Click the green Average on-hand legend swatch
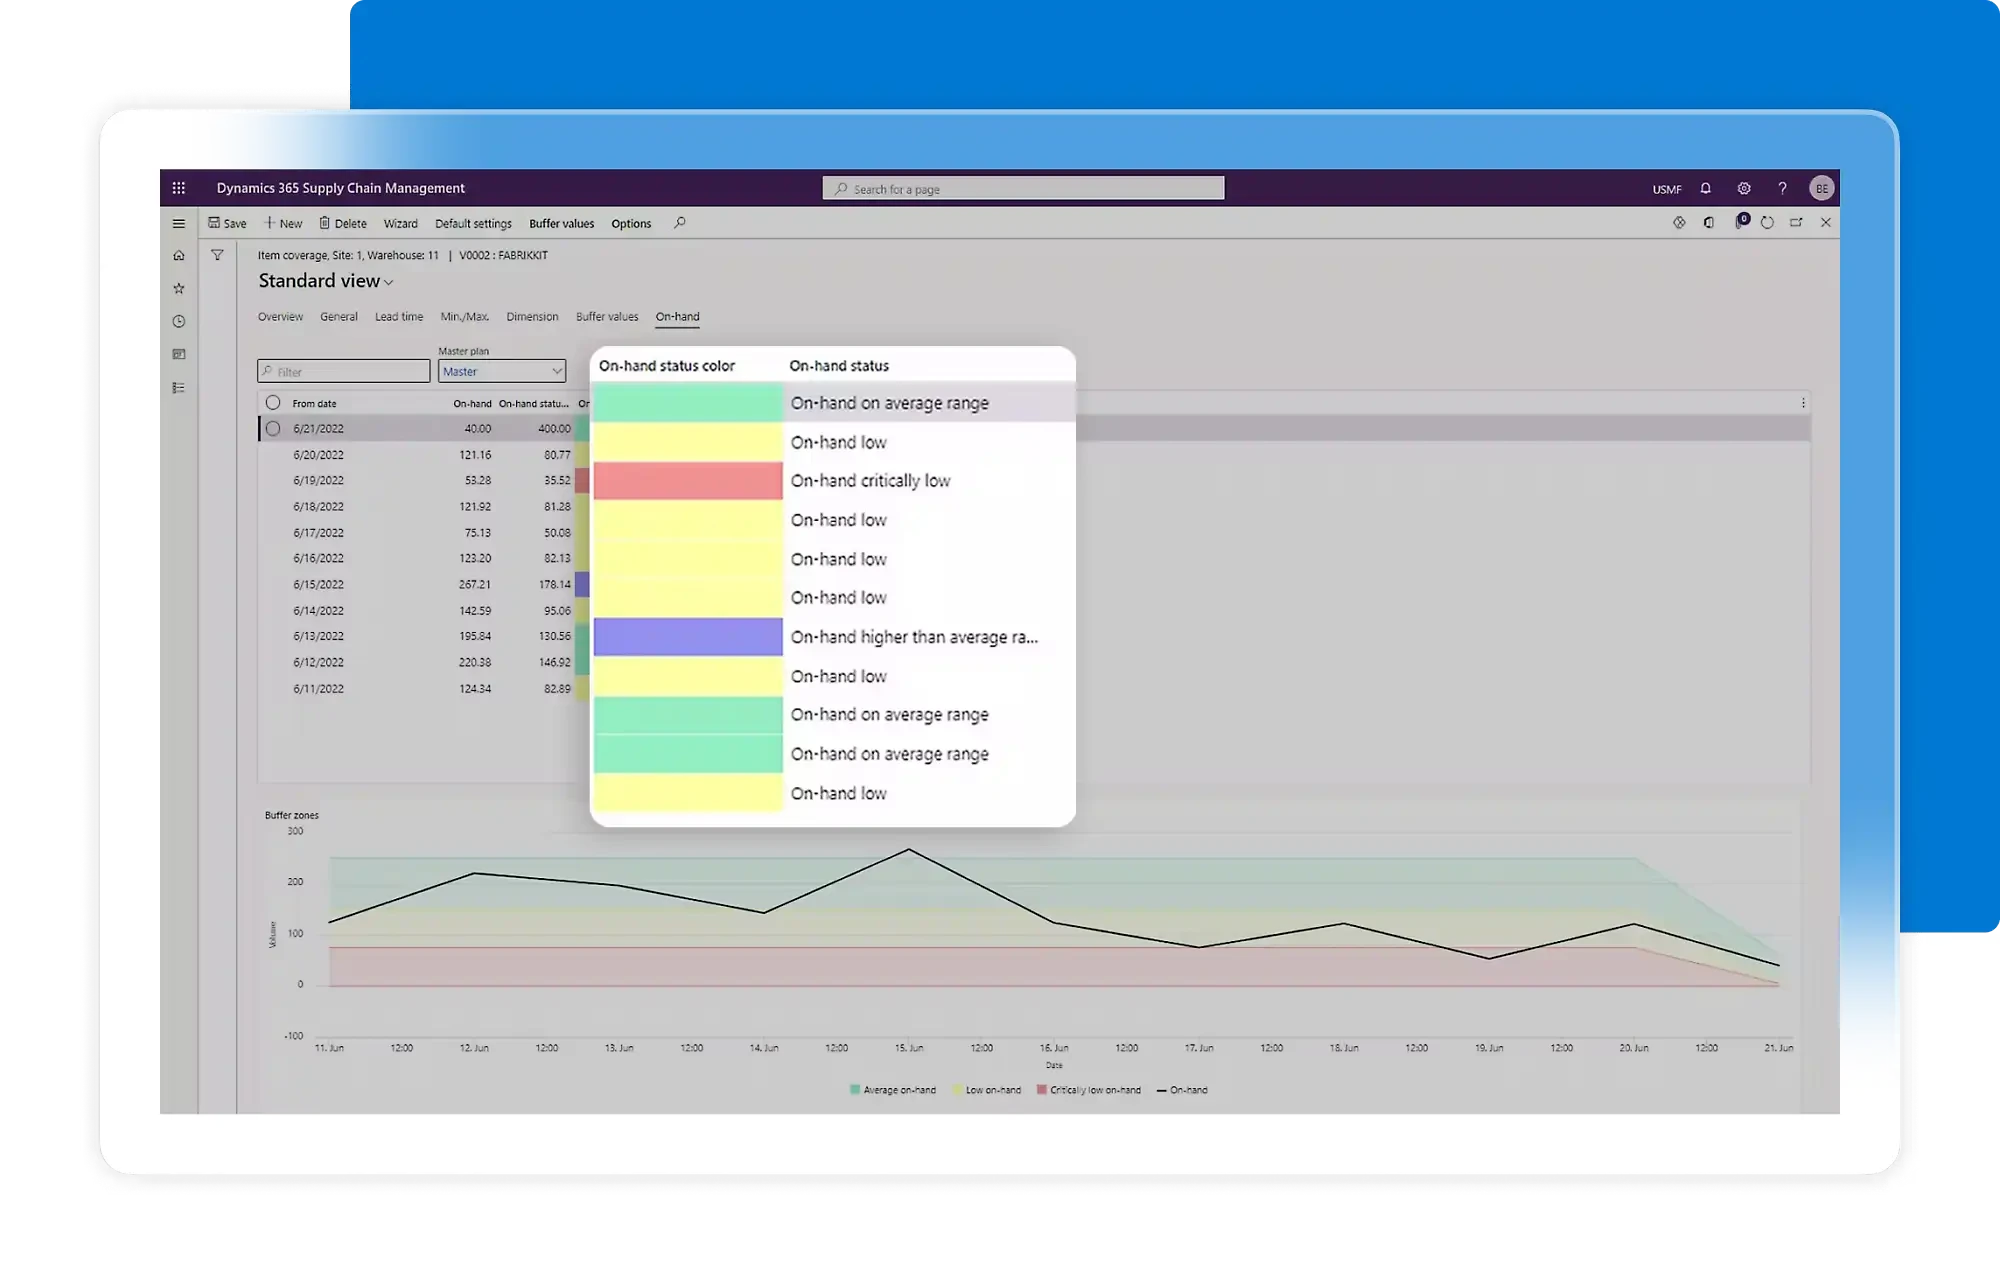The width and height of the screenshot is (2000, 1283). pyautogui.click(x=853, y=1089)
